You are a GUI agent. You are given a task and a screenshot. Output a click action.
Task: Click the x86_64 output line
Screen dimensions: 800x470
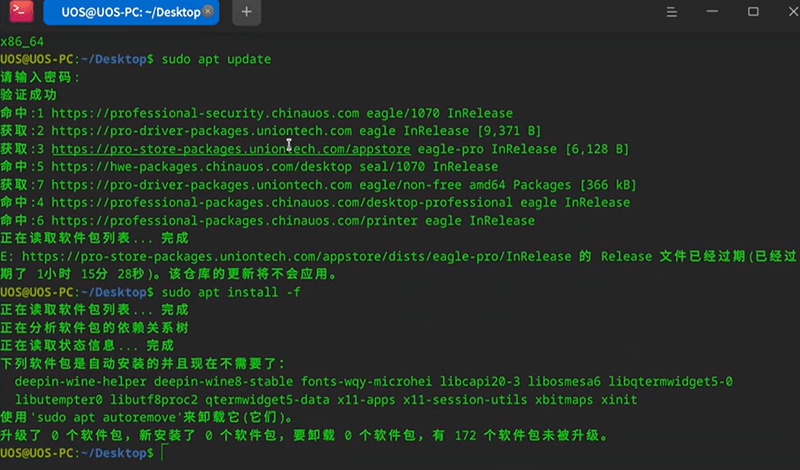tap(22, 41)
